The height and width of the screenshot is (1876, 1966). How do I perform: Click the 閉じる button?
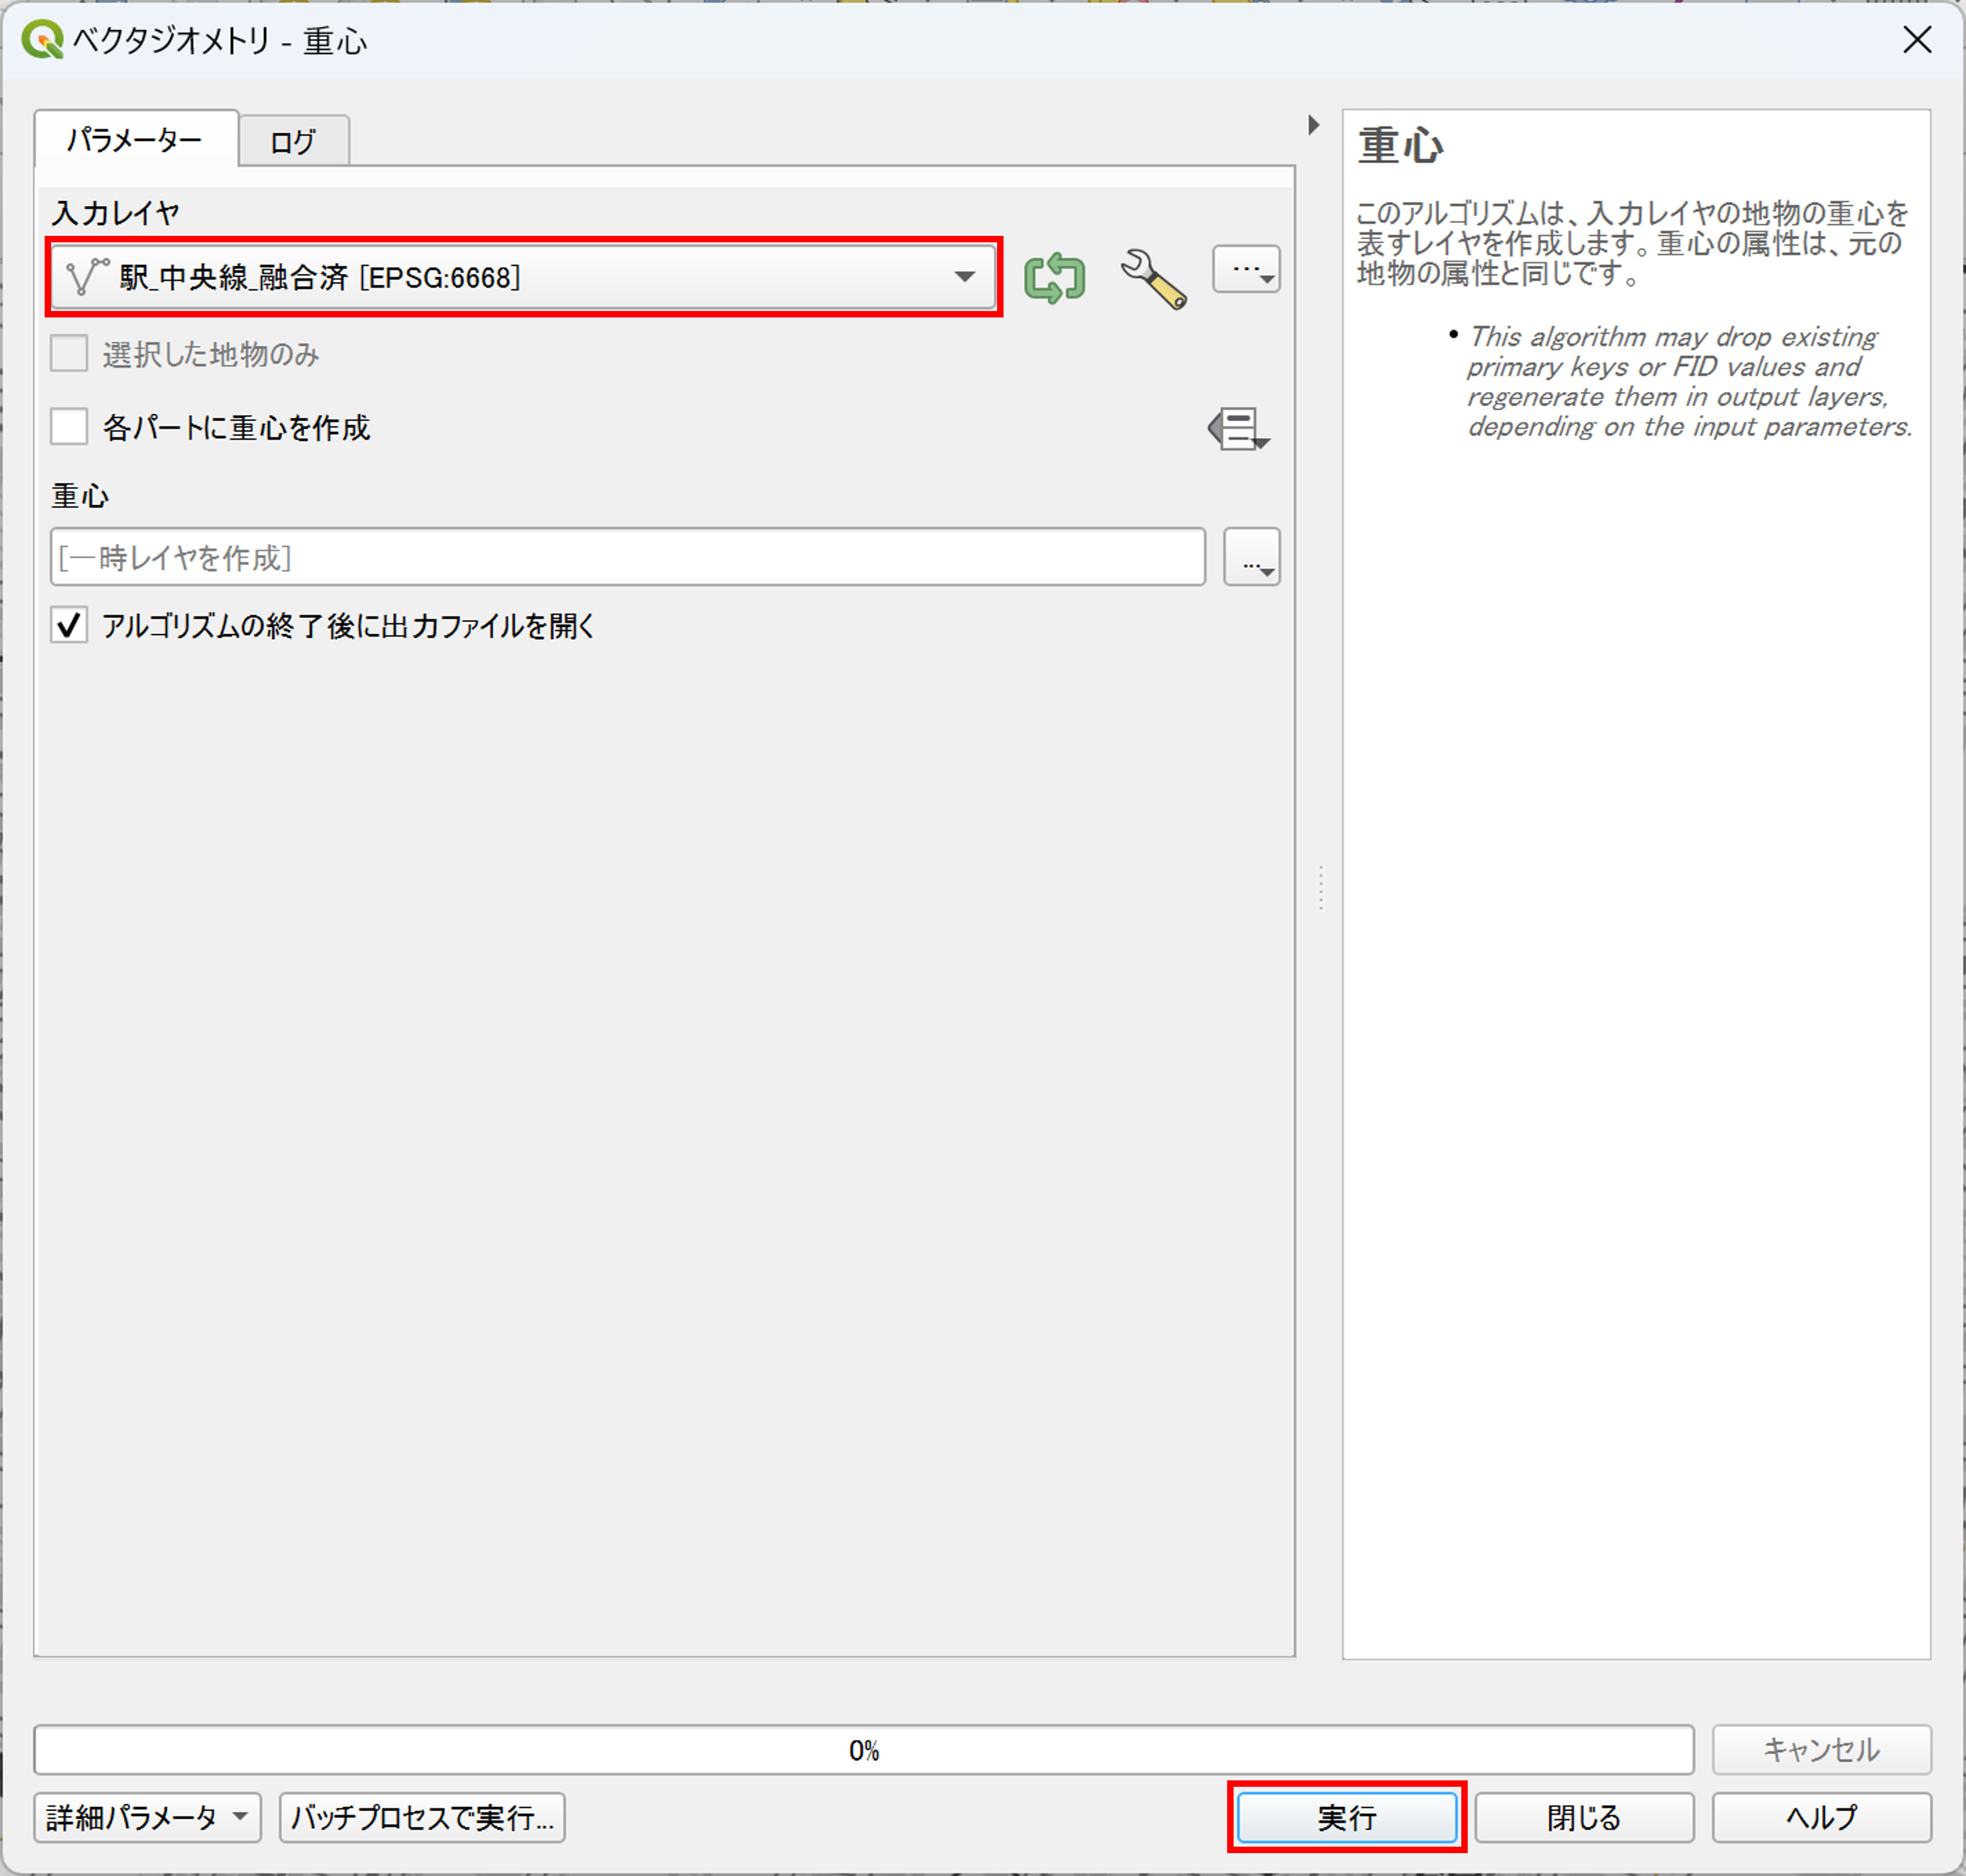coord(1584,1817)
